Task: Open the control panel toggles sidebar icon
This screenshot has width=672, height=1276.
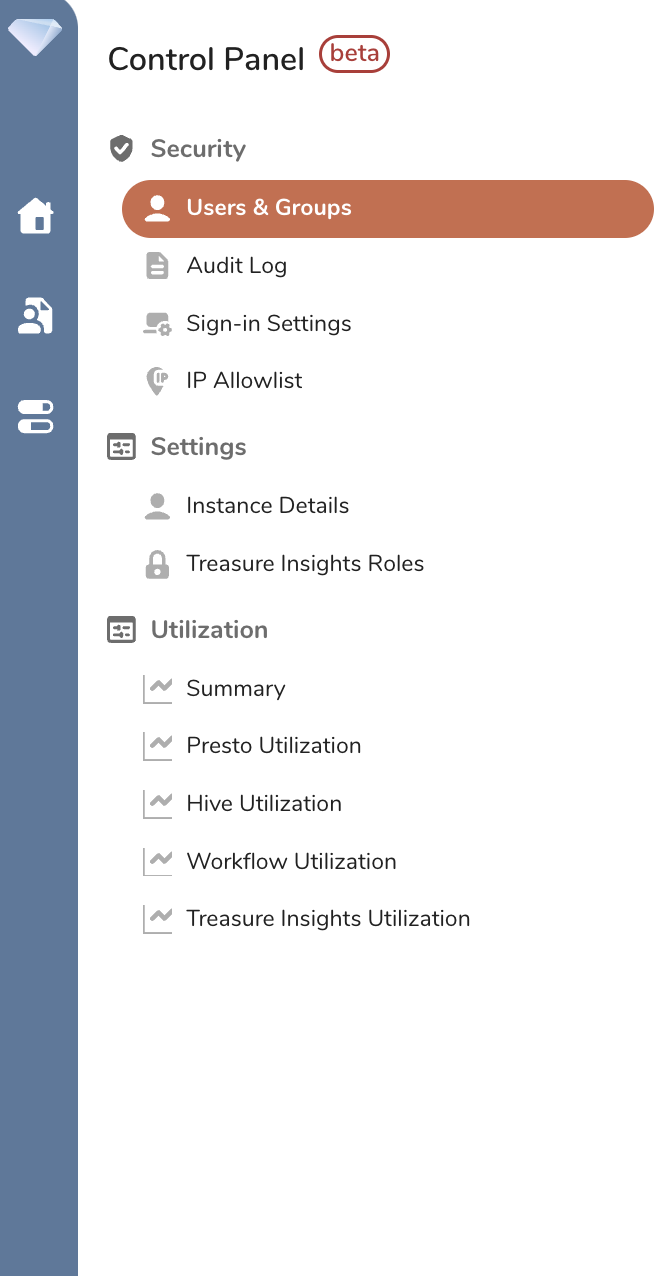Action: pyautogui.click(x=36, y=416)
